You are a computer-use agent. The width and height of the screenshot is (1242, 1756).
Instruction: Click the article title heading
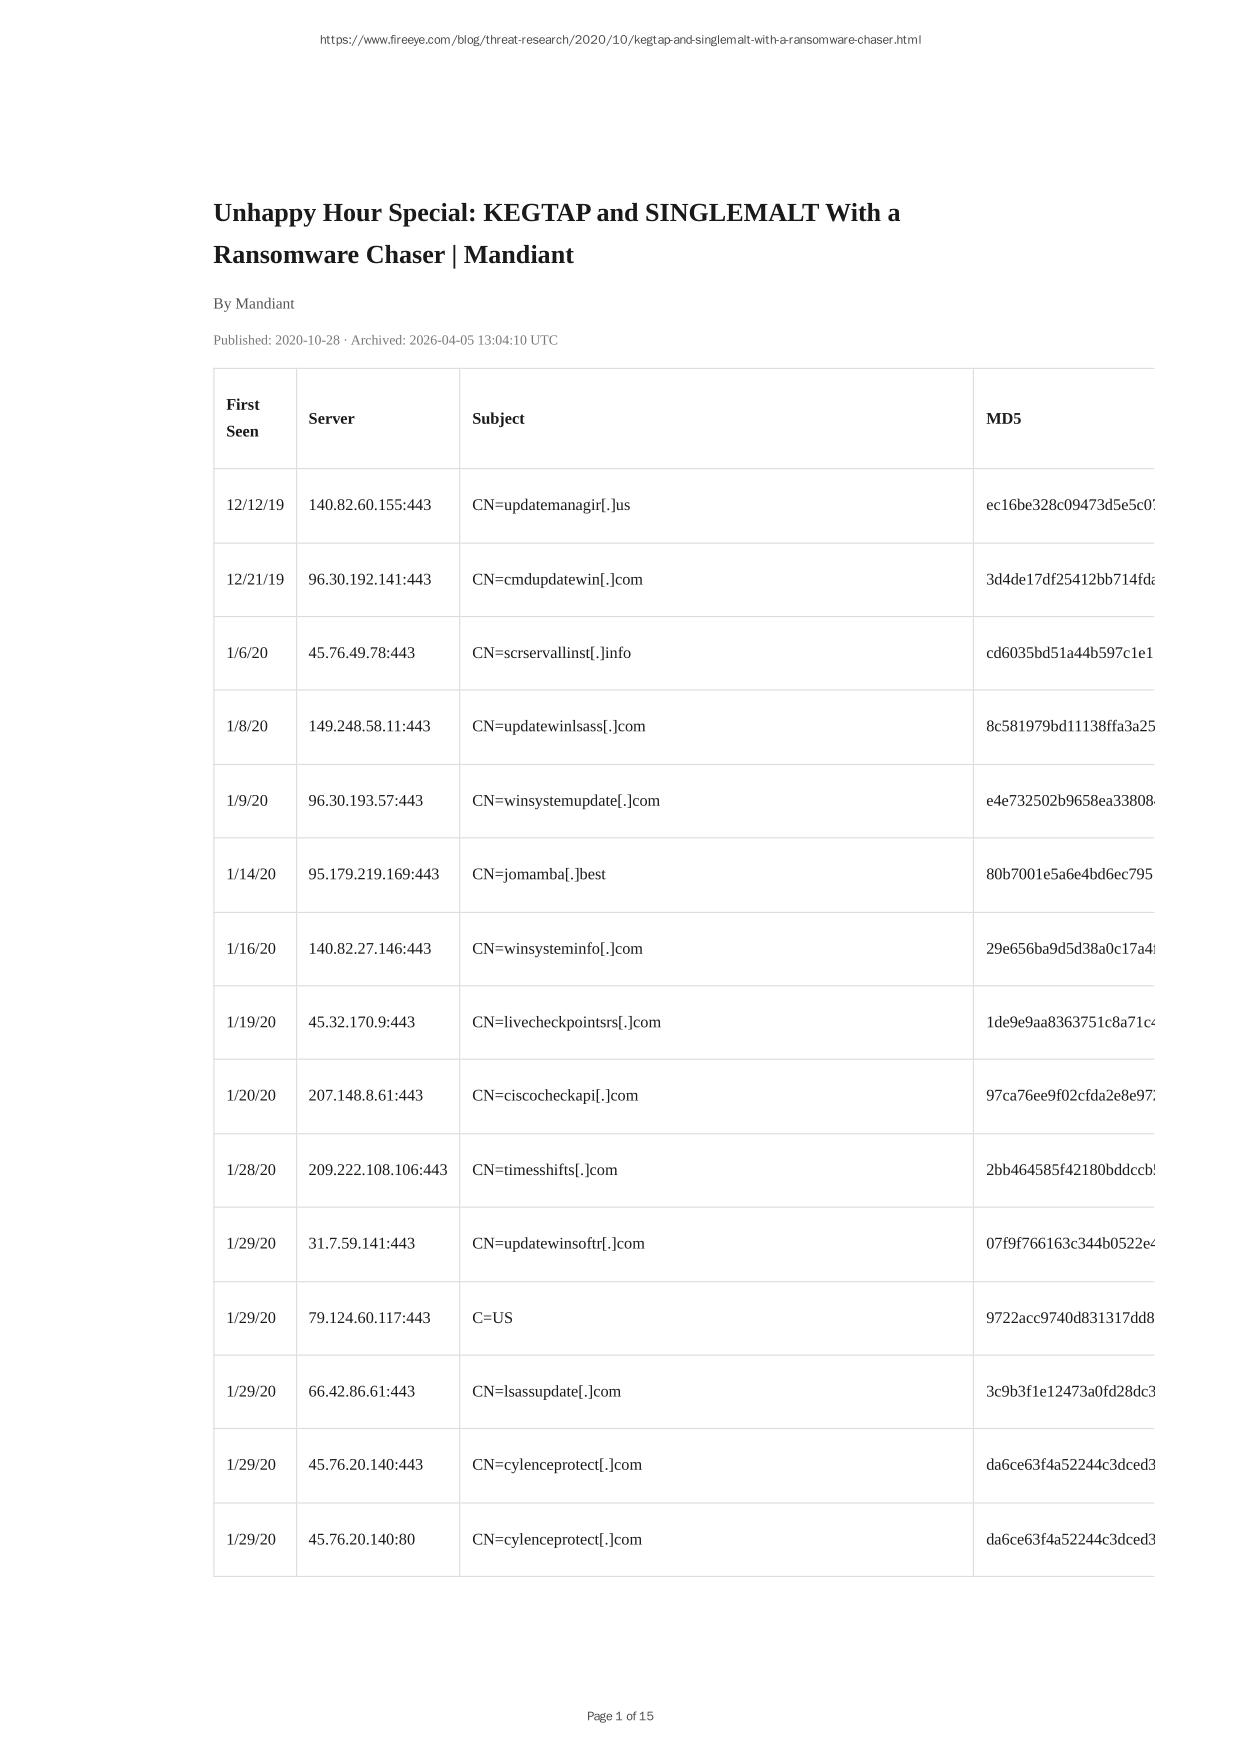(x=556, y=234)
